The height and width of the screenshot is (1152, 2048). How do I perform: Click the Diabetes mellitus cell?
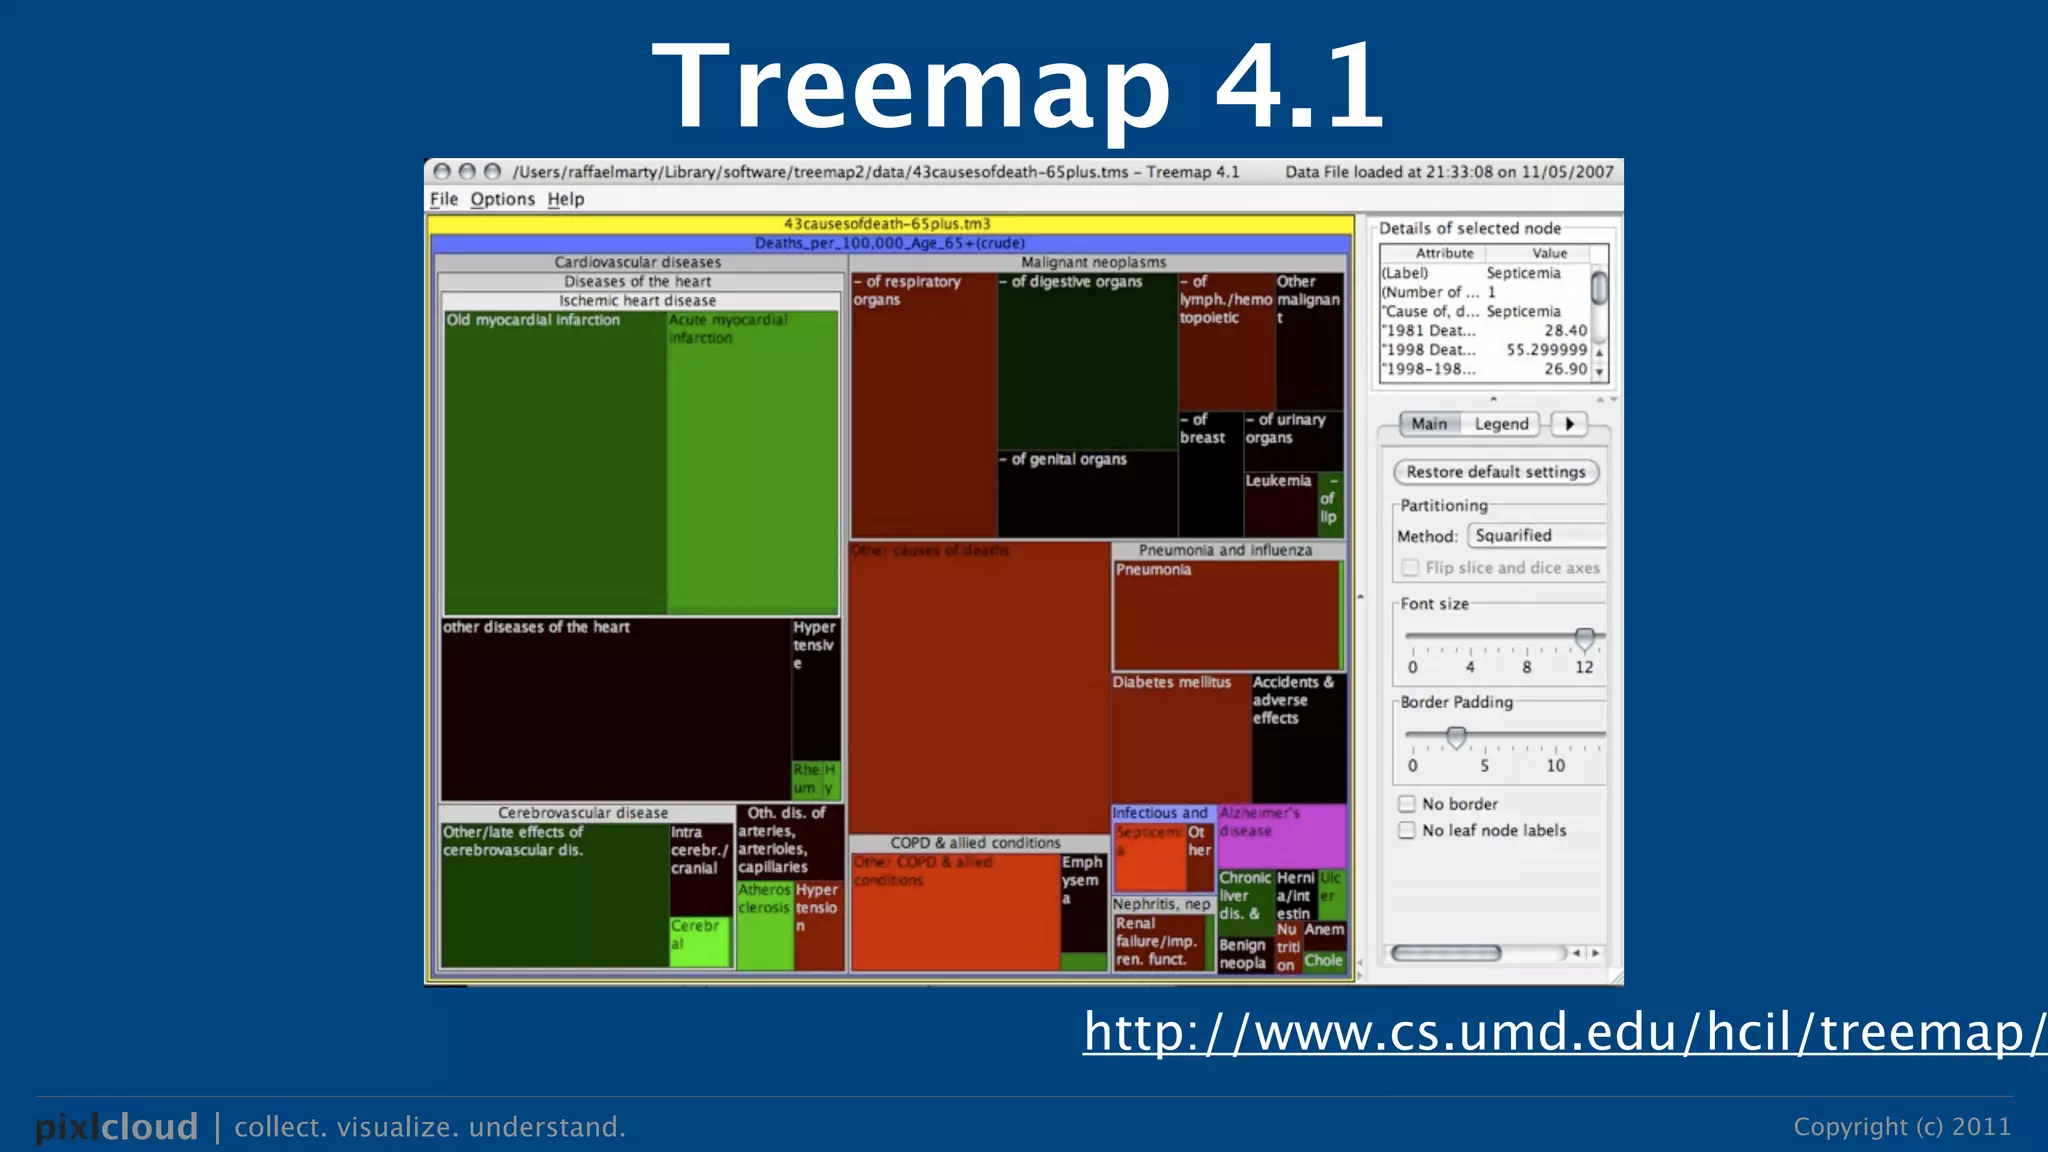[x=1181, y=738]
